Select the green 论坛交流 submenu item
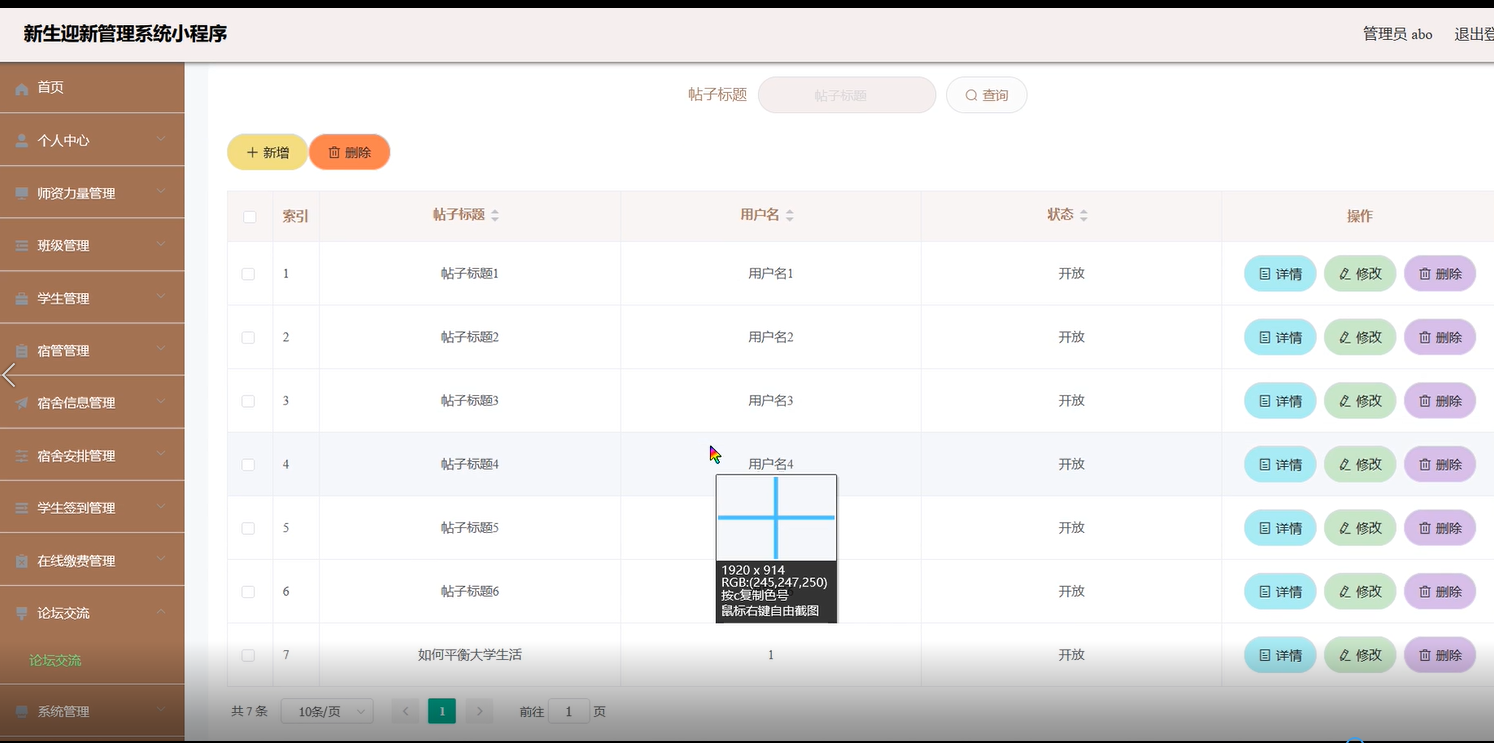 tap(55, 660)
